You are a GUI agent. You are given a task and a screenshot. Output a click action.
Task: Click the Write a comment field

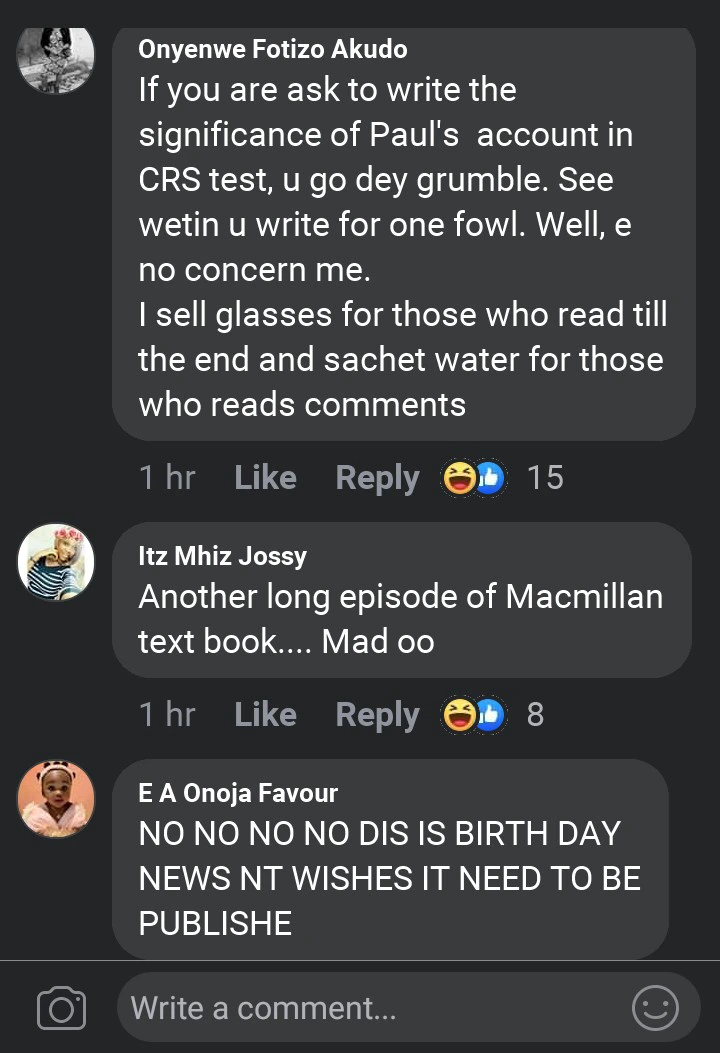coord(370,1008)
